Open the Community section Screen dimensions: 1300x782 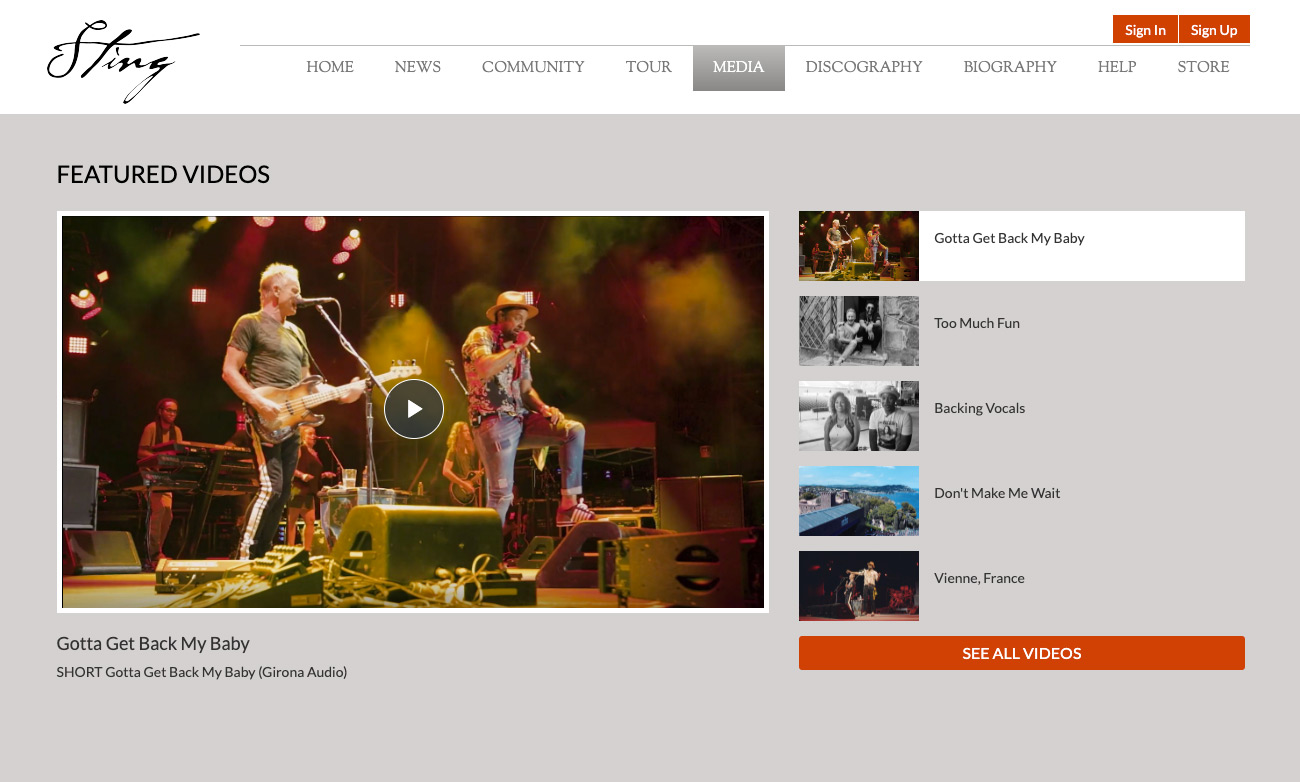point(533,68)
